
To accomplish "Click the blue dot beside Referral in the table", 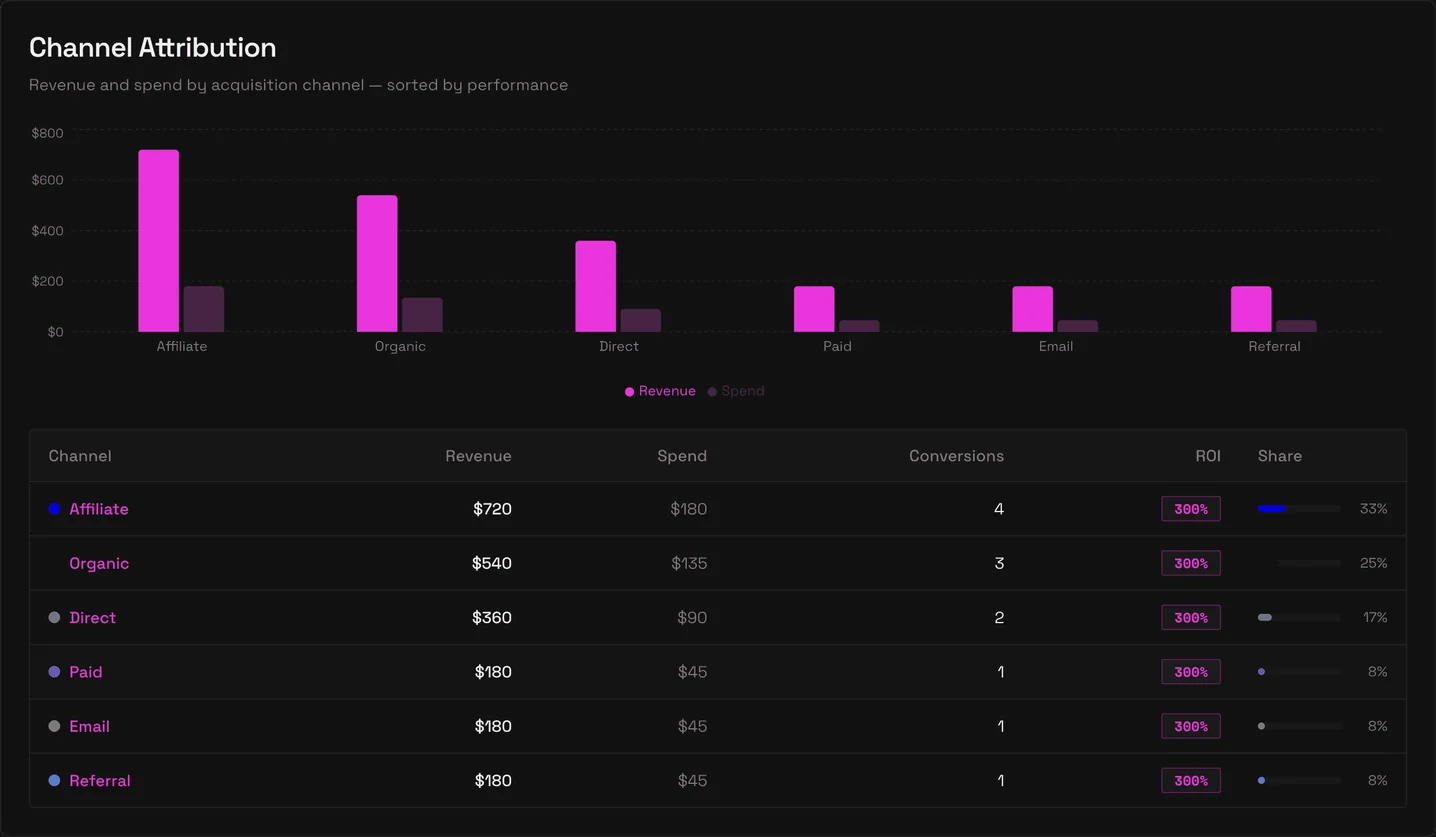I will 54,780.
